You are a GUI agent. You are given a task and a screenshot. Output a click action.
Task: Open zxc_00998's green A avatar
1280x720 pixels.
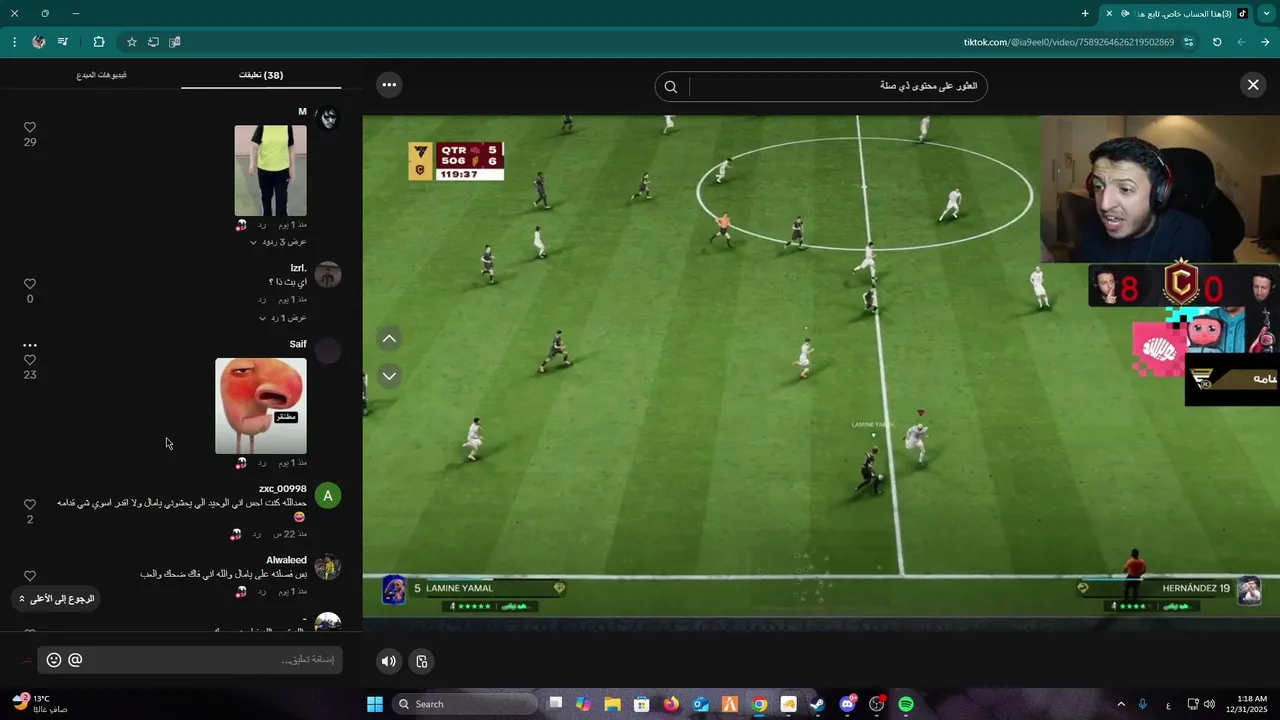coord(327,496)
